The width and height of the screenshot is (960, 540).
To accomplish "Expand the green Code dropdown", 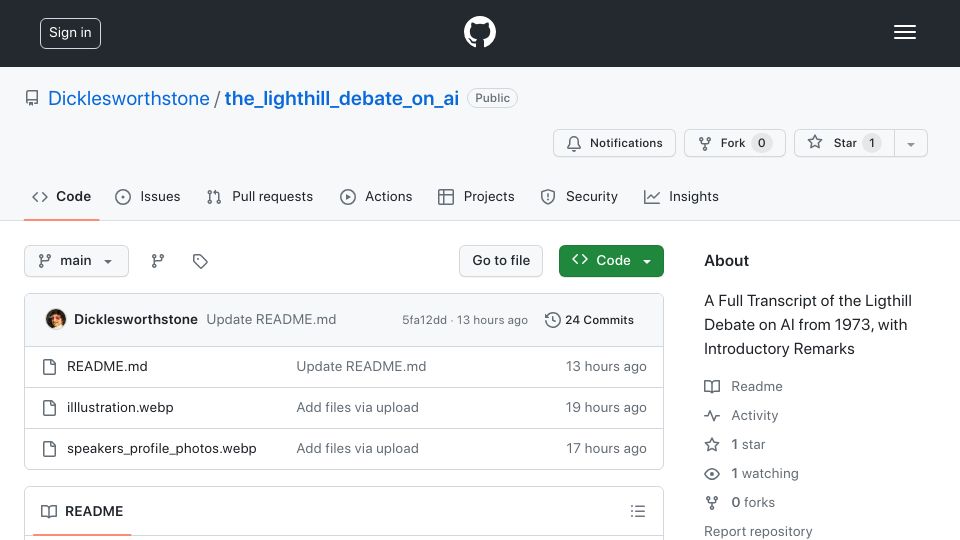I will 611,261.
